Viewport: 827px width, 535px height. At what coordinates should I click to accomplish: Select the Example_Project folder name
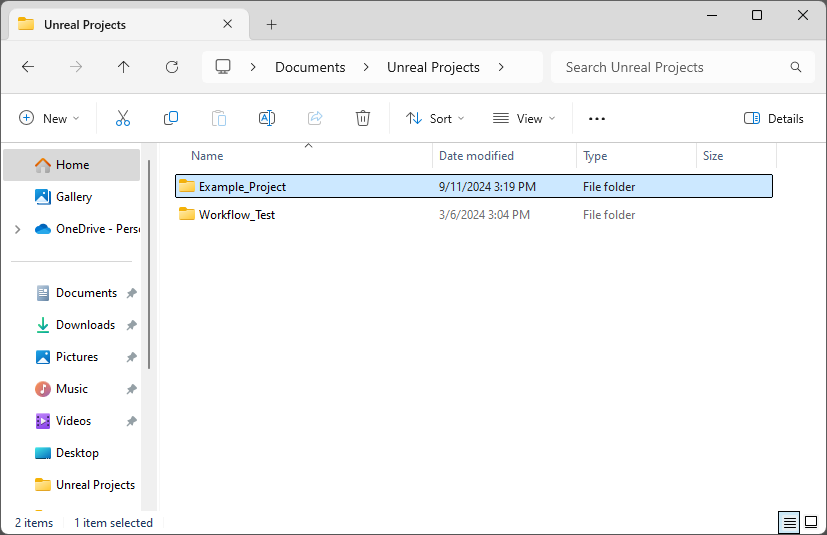coord(242,187)
